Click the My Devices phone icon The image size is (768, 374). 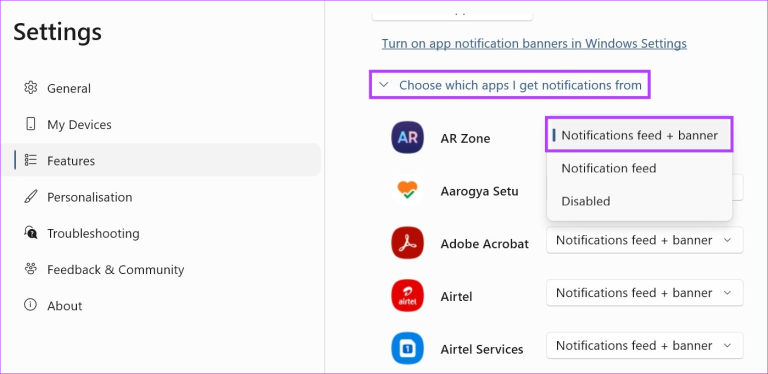point(30,124)
